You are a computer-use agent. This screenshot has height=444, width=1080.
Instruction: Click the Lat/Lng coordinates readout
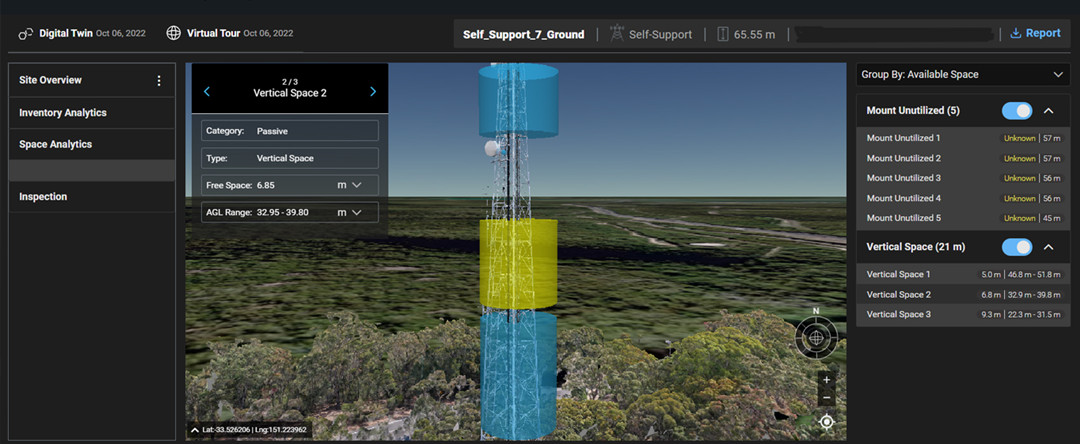pyautogui.click(x=256, y=430)
